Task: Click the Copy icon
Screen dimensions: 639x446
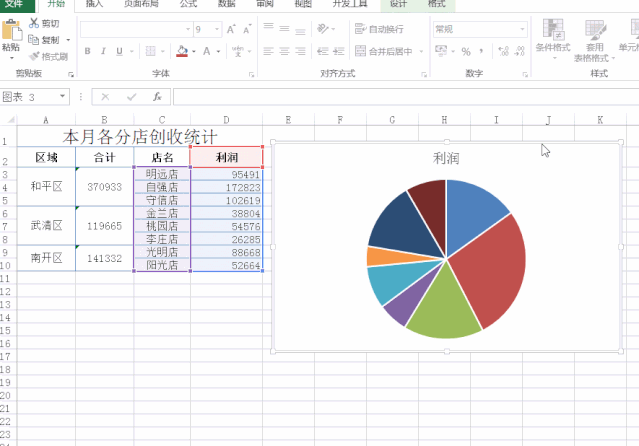Action: (33, 40)
